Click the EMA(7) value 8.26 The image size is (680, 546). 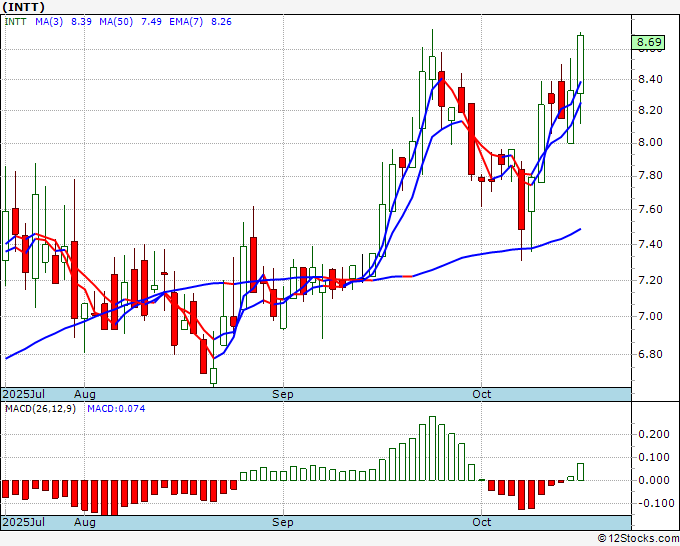tap(221, 21)
